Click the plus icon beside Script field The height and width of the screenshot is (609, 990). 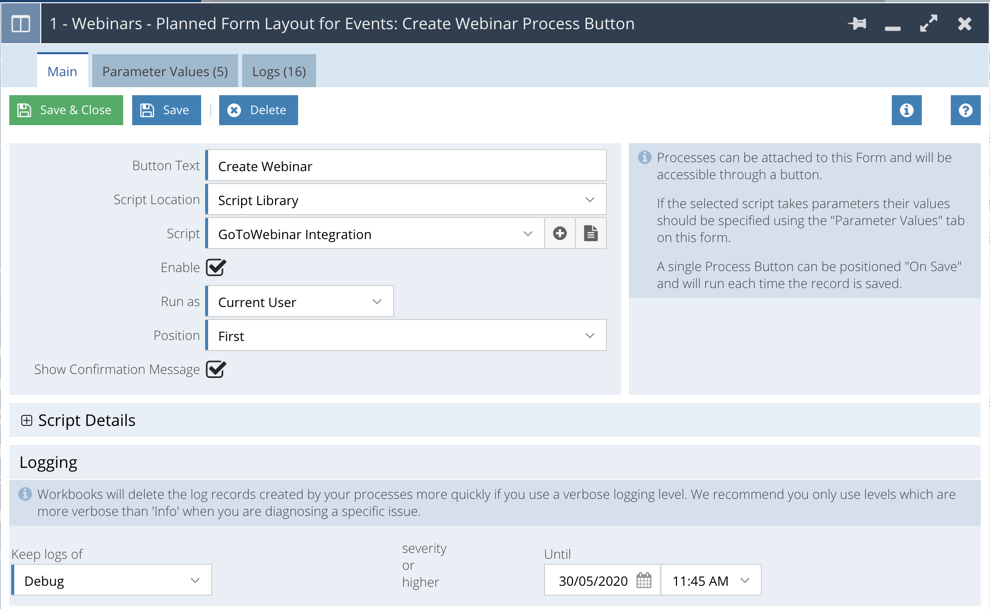click(560, 234)
